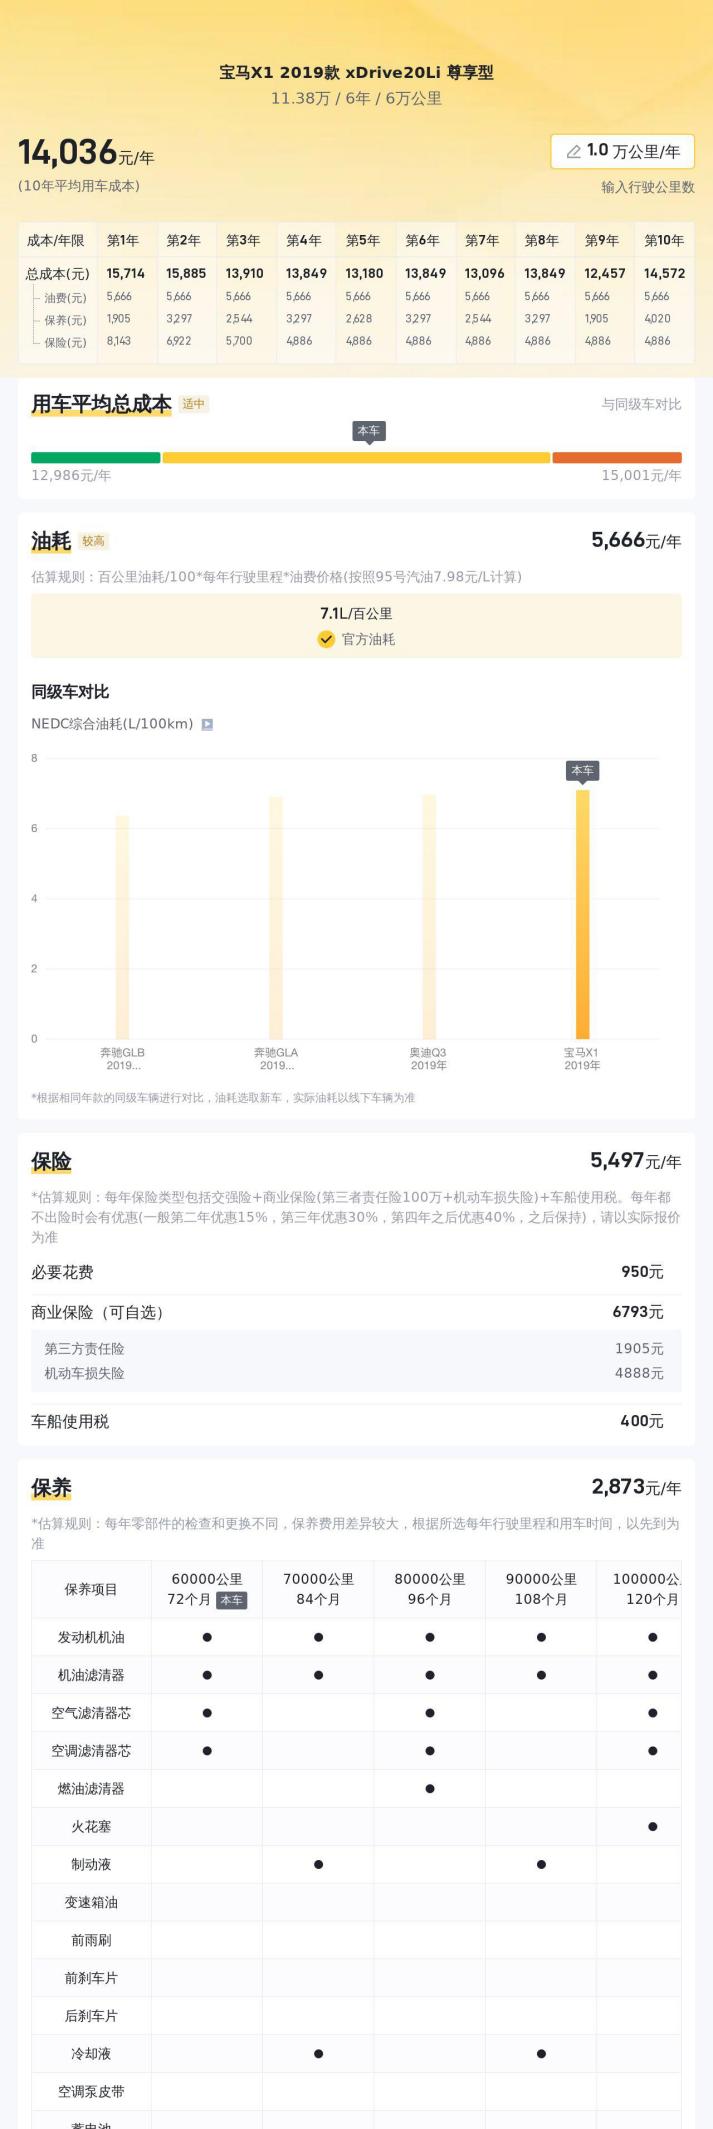This screenshot has width=713, height=2129.
Task: Click the yellow checkmark icon beside 官方油耗
Action: [326, 639]
